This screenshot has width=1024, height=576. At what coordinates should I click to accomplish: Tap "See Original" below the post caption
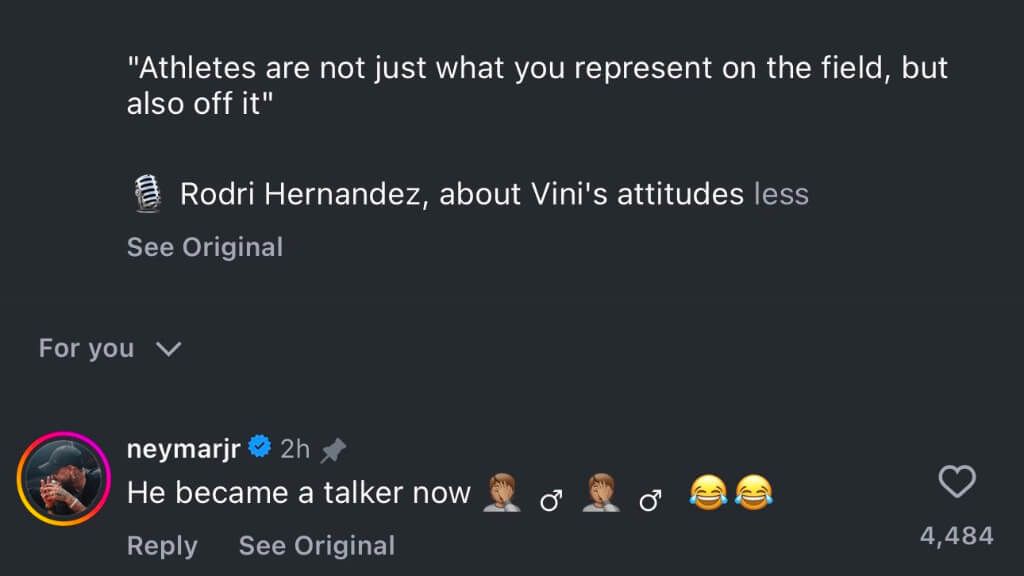(204, 247)
